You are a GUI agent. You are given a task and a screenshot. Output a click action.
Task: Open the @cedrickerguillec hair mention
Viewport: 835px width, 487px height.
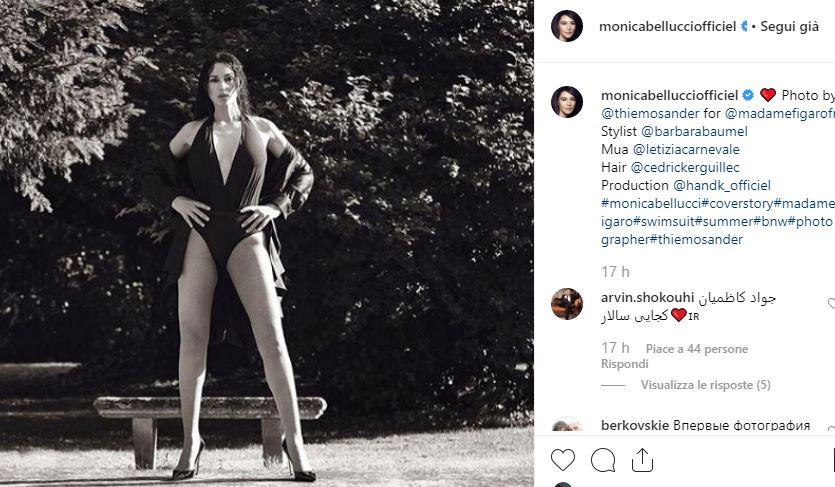[685, 168]
